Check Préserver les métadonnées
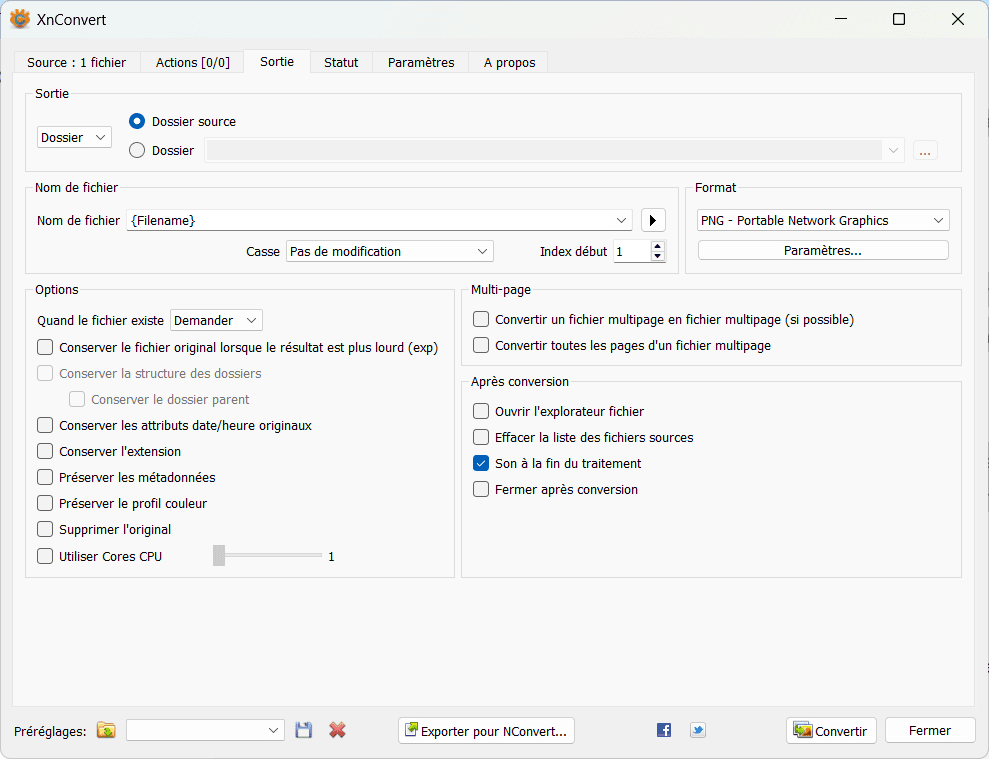The height and width of the screenshot is (759, 989). click(45, 477)
